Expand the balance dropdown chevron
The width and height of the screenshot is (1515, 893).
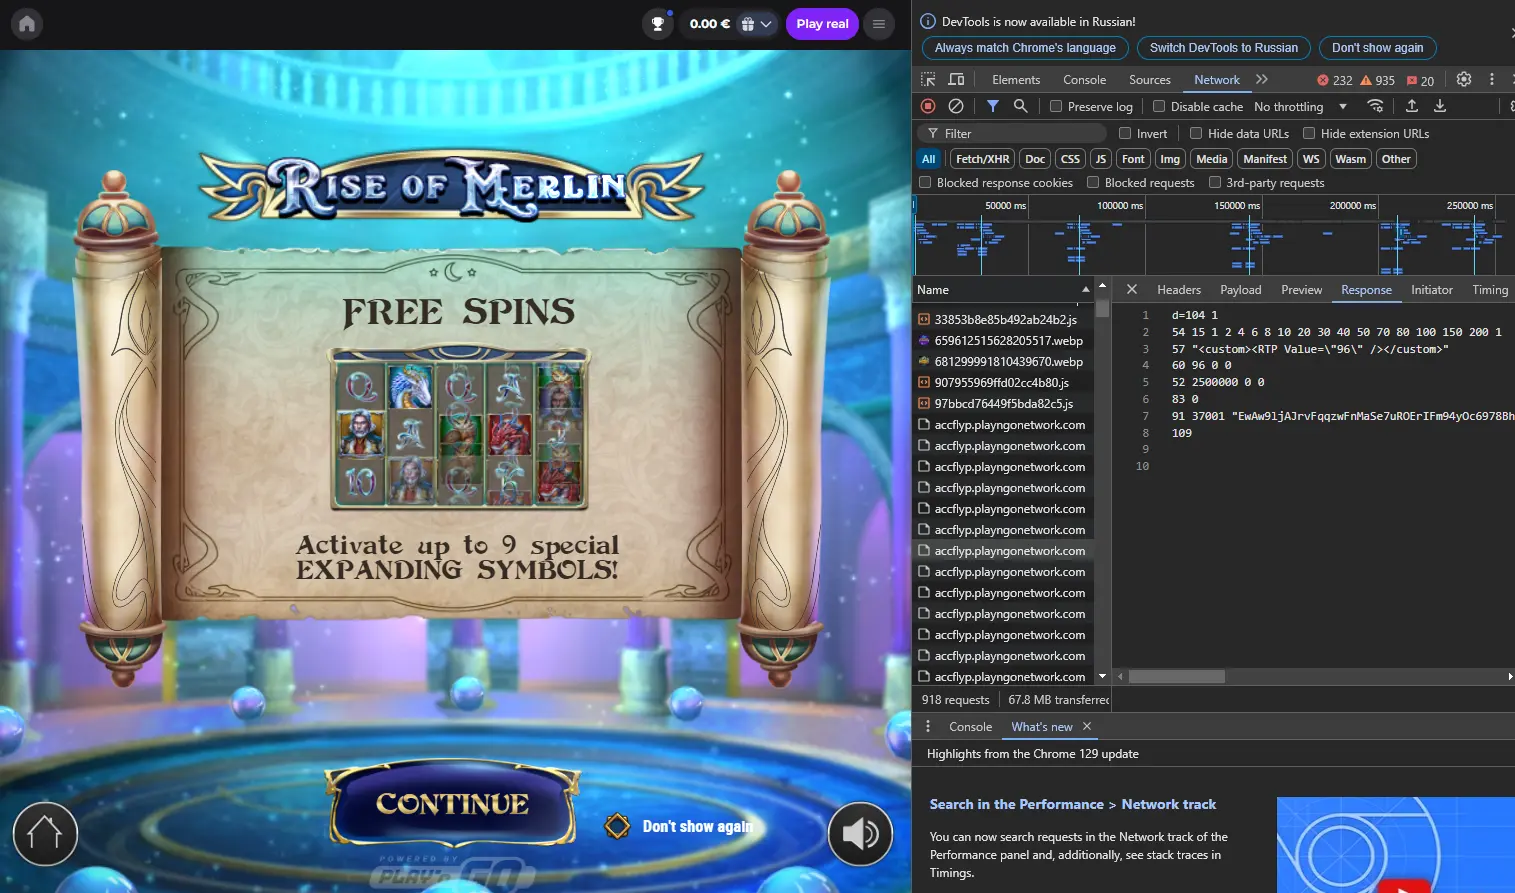[767, 24]
